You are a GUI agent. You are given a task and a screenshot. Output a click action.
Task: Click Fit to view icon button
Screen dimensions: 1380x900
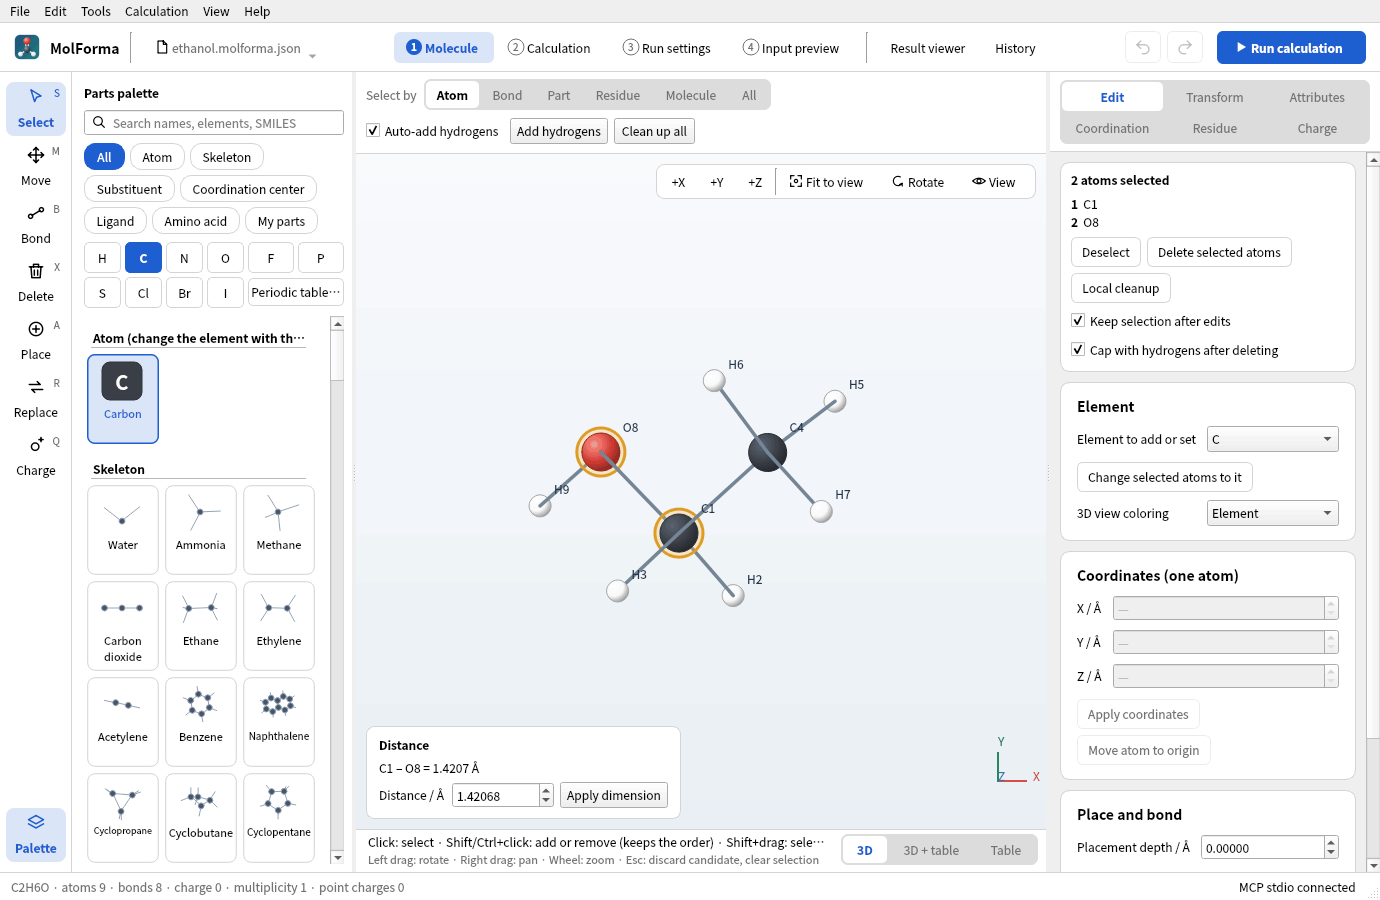826,182
